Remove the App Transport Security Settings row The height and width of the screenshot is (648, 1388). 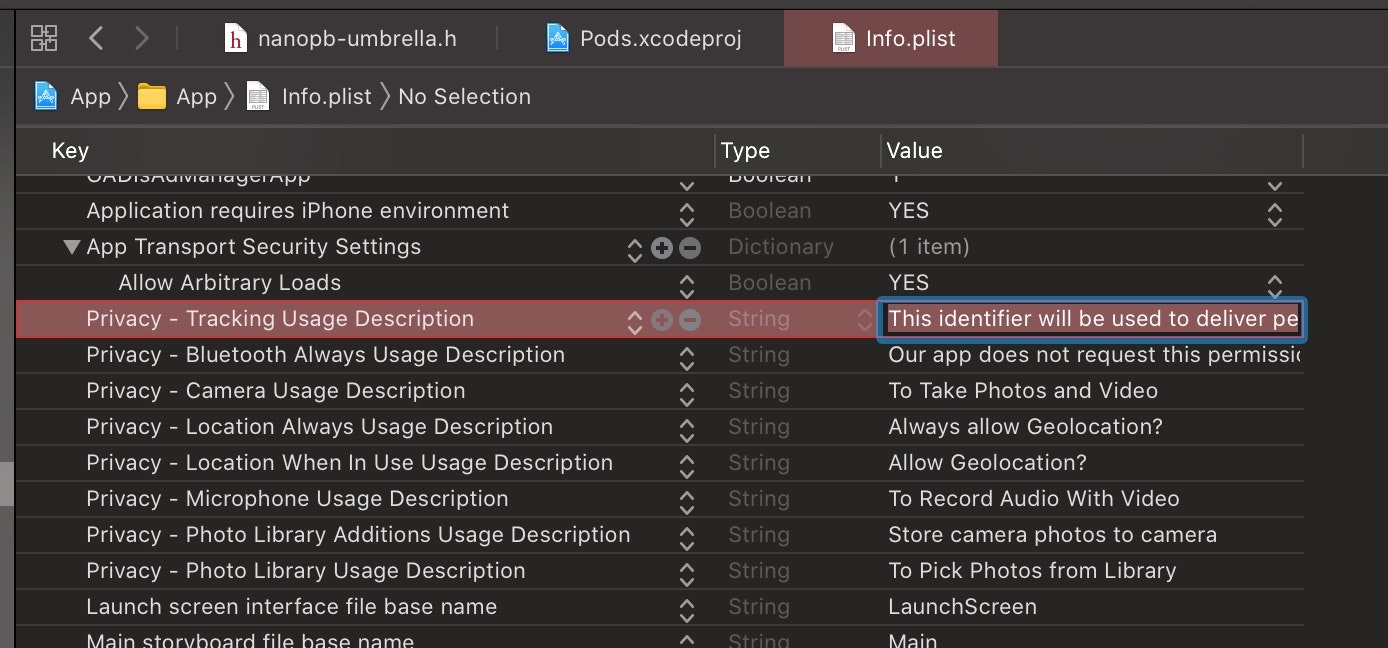coord(690,248)
